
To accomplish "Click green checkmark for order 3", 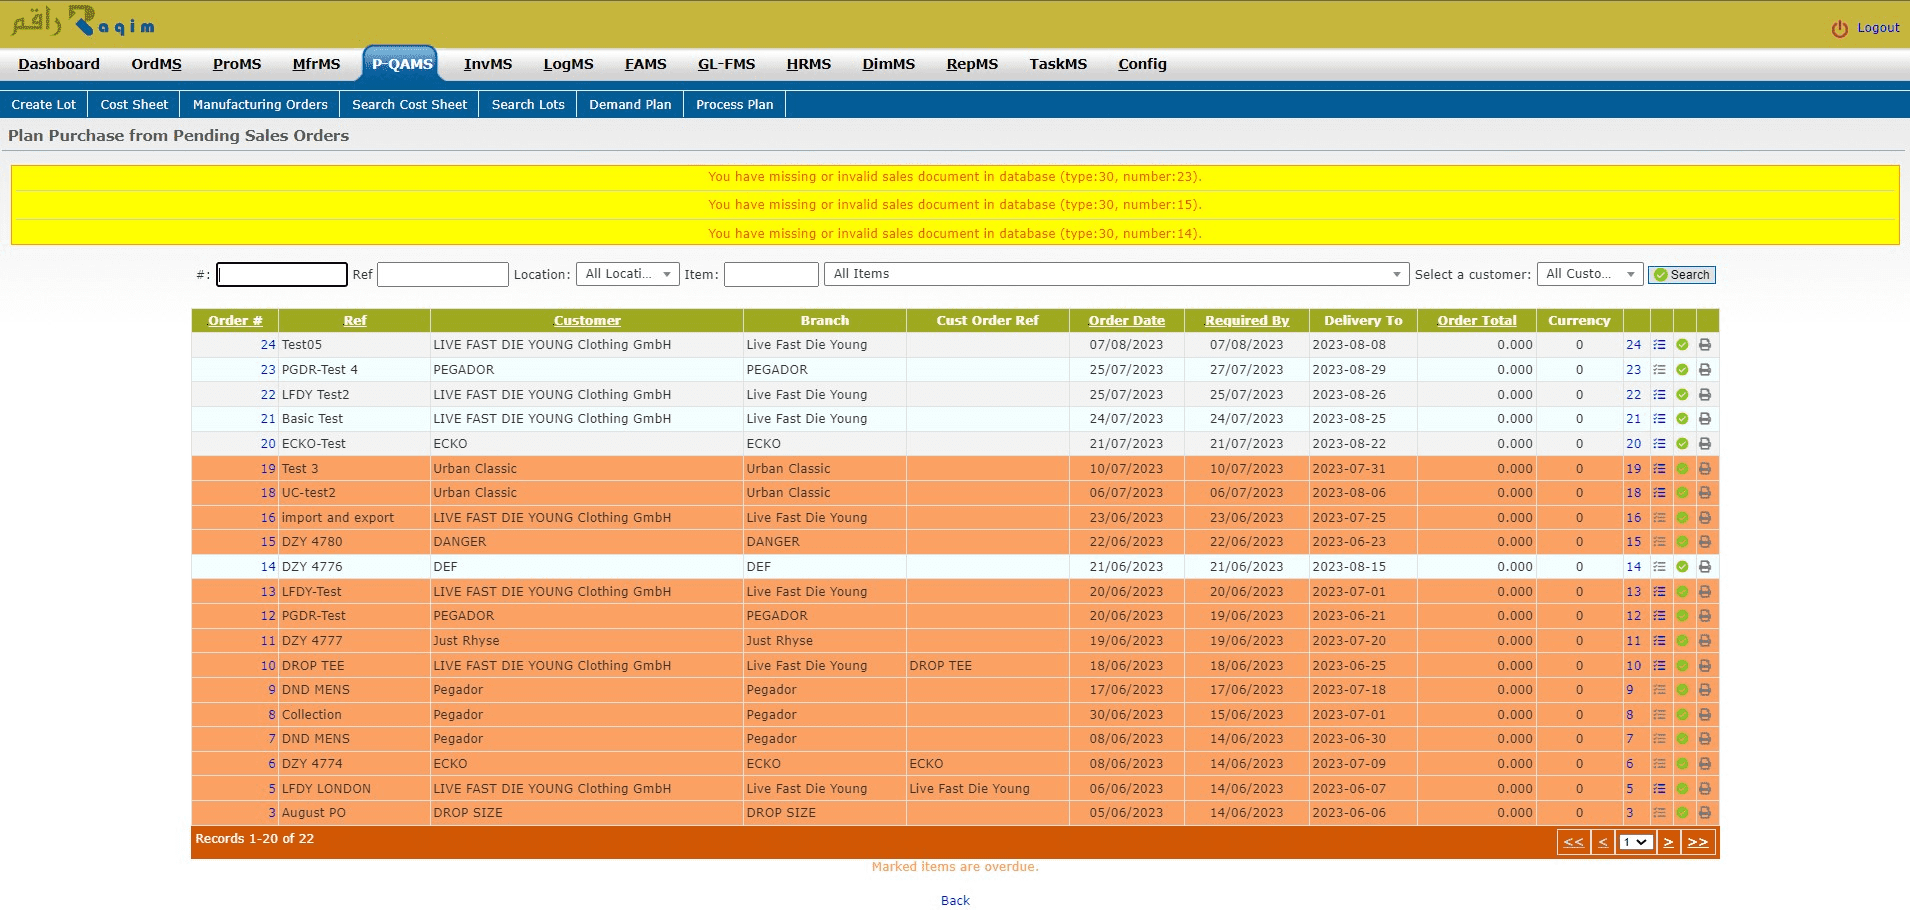I will coord(1682,813).
